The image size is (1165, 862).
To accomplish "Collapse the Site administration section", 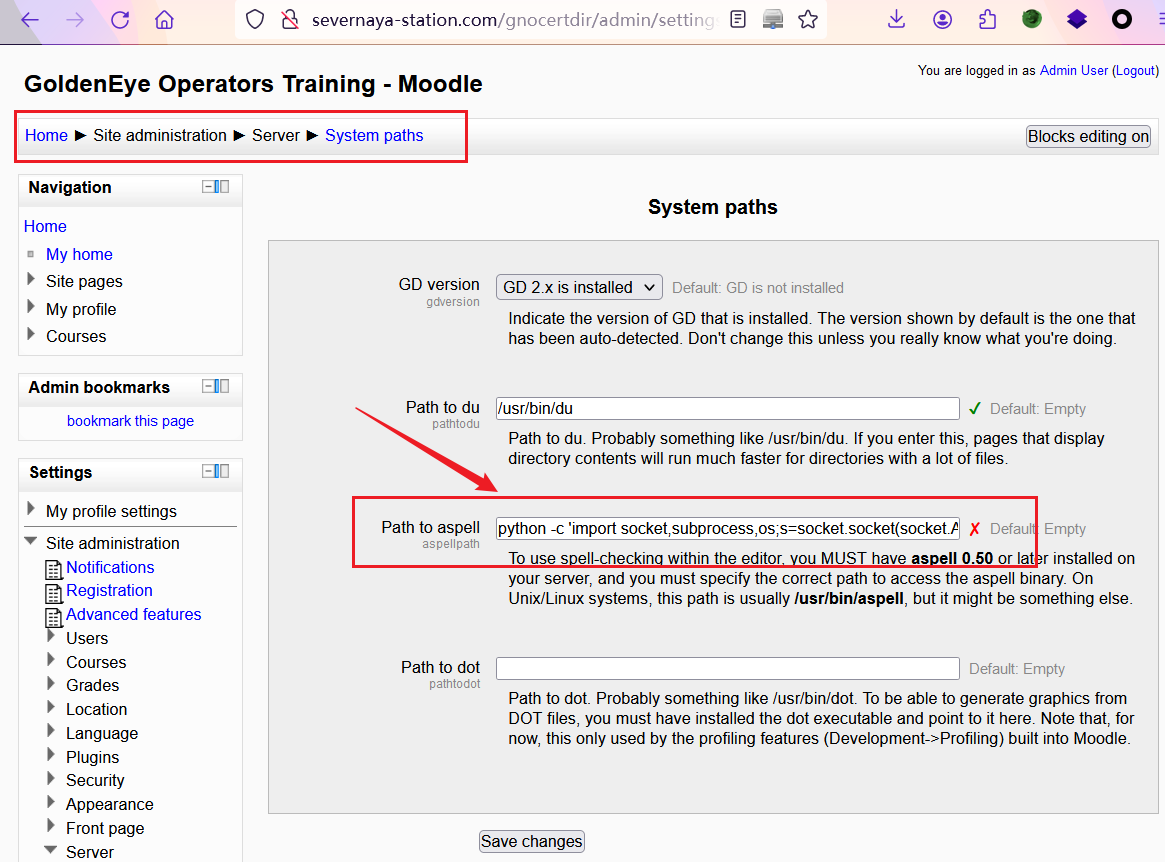I will click(31, 543).
